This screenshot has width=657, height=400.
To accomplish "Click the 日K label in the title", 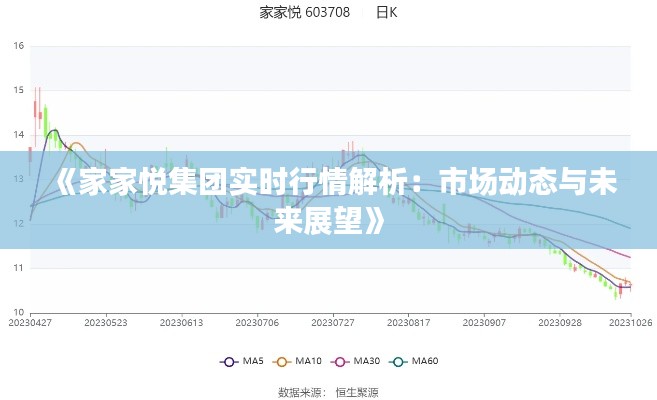I will (386, 13).
